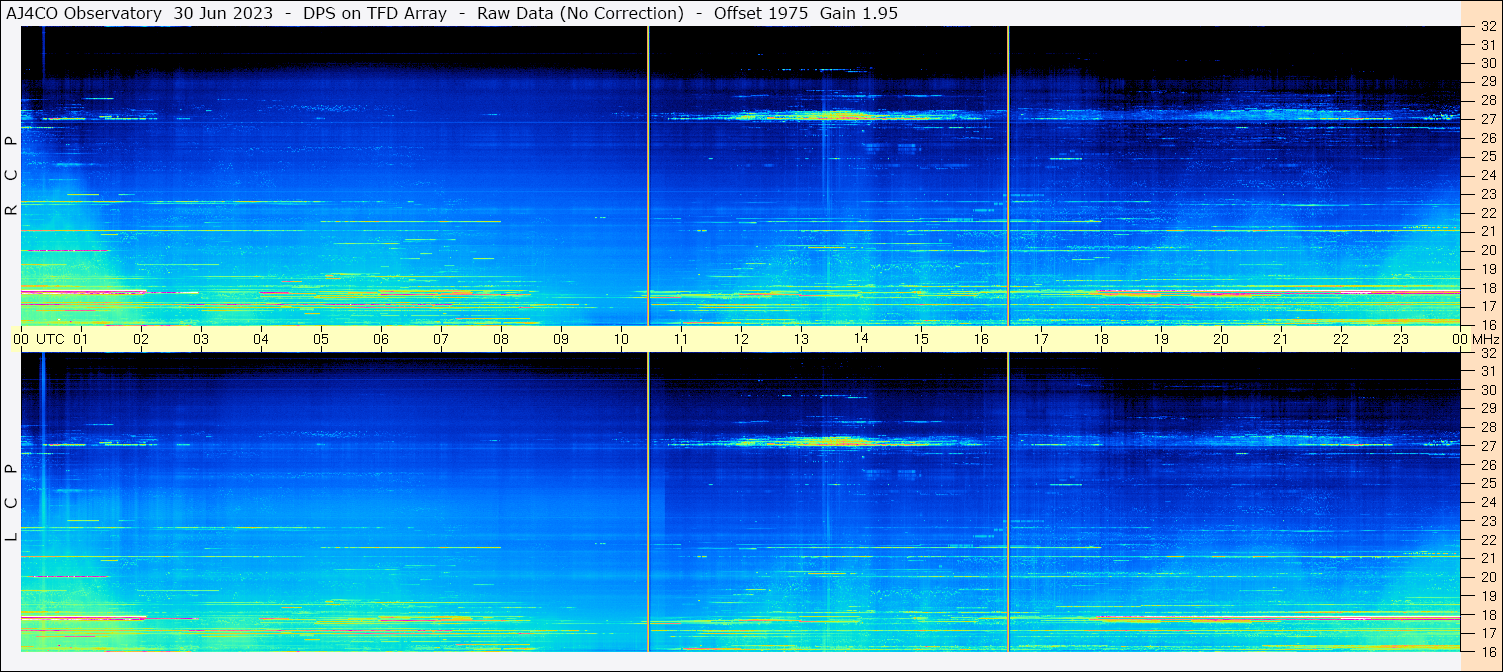Click the 30 MHz label on RCP axis
Viewport: 1503px width, 672px height.
point(1487,63)
